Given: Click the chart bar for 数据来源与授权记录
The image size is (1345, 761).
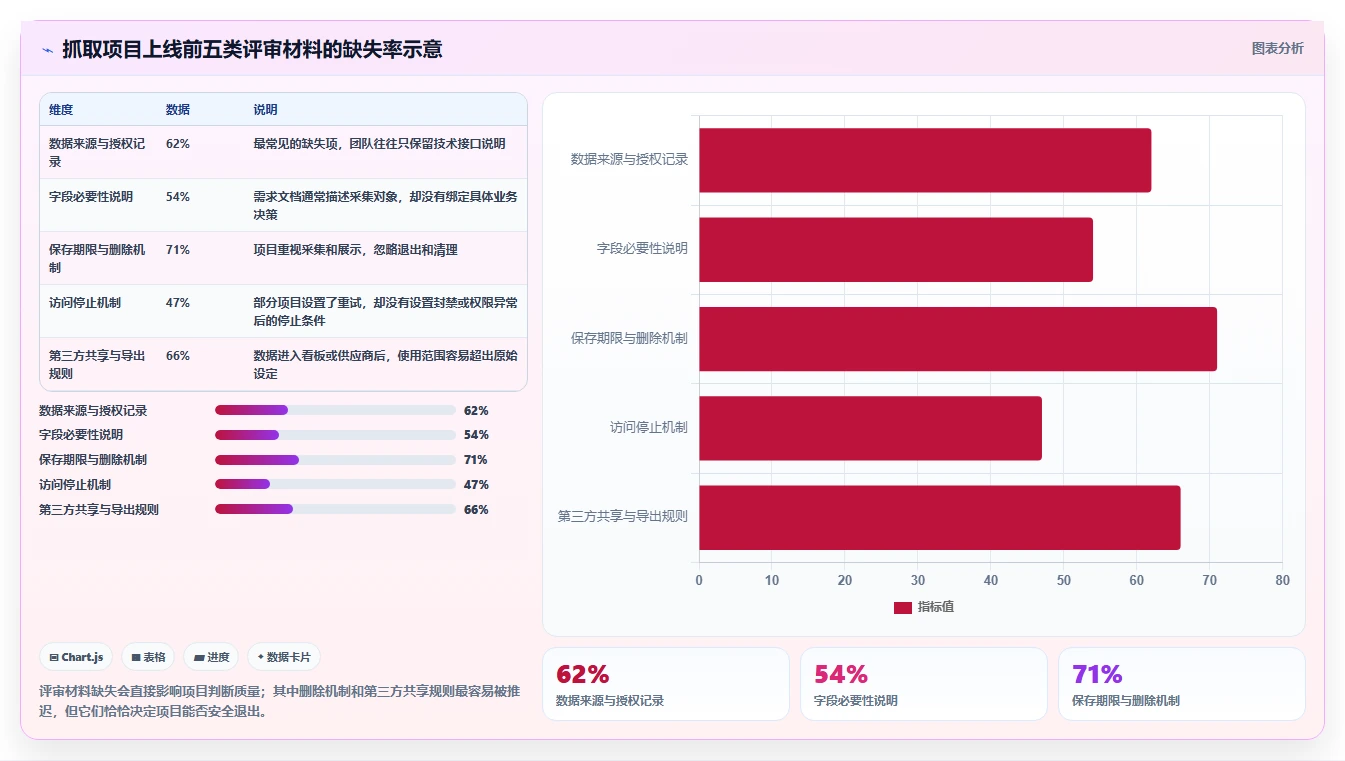Looking at the screenshot, I should point(925,160).
